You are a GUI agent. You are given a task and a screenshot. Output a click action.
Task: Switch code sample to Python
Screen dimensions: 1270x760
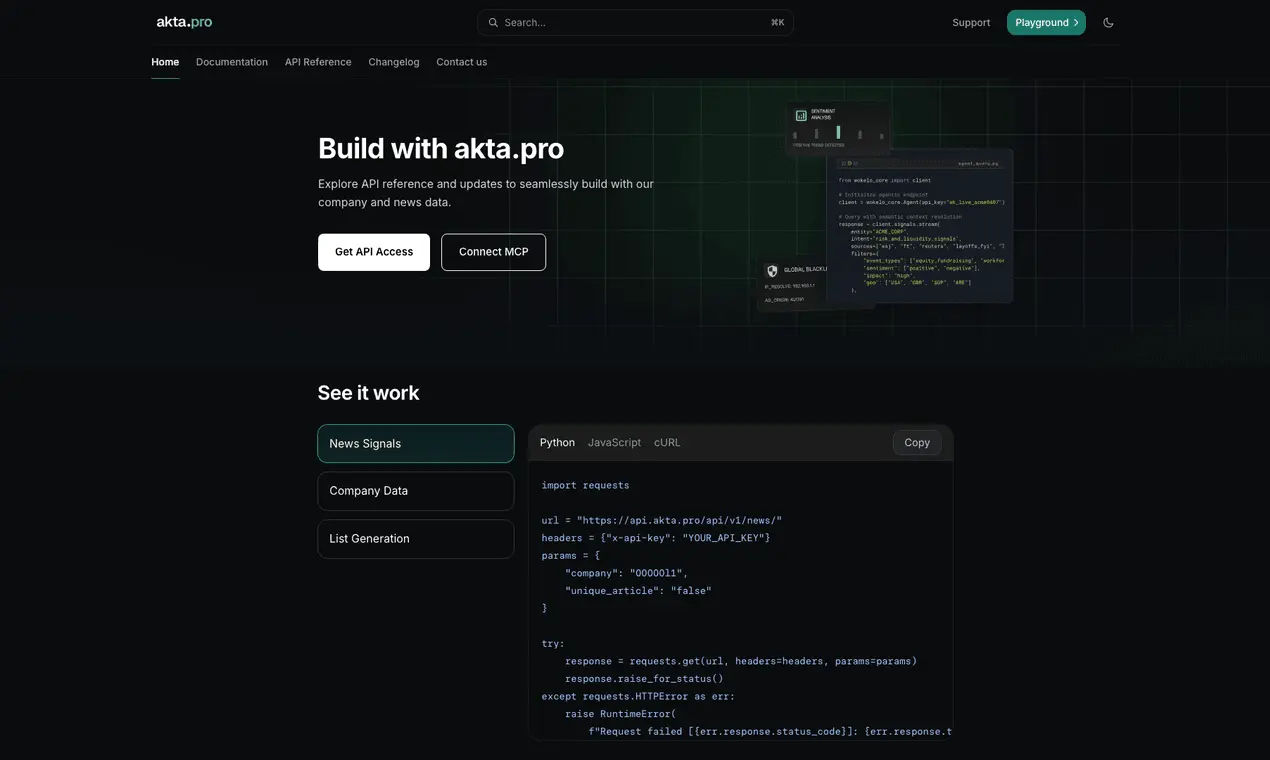557,442
